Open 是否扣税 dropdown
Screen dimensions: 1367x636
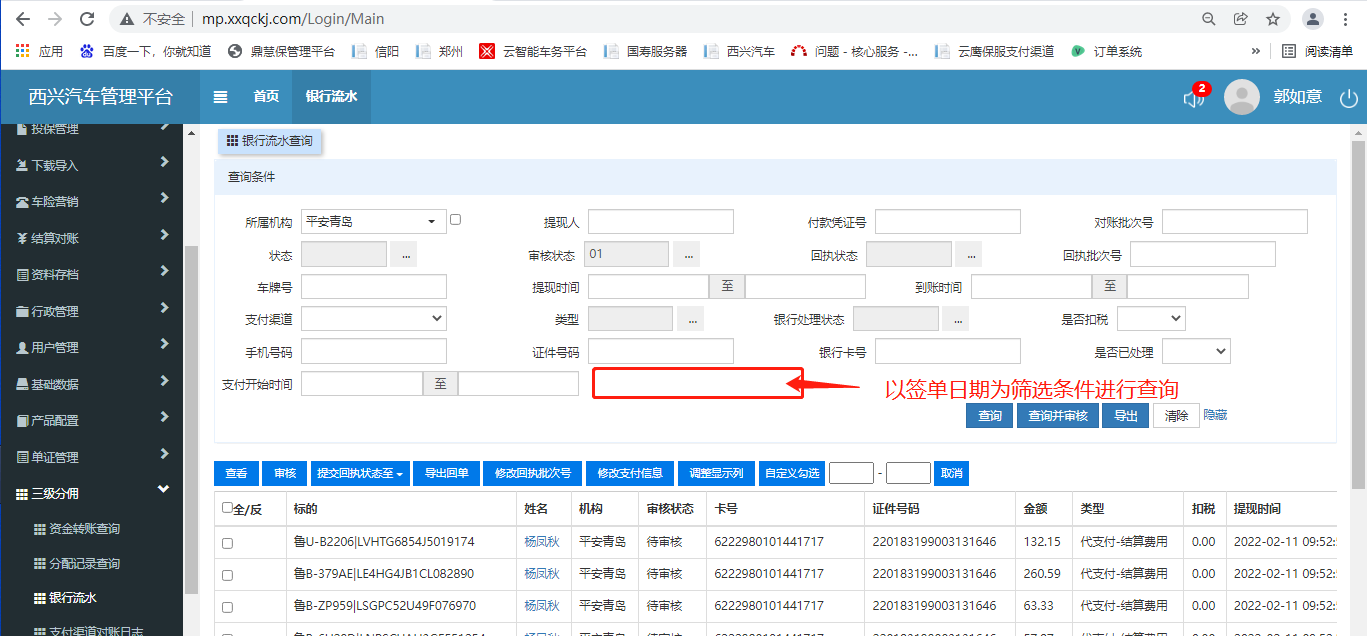coord(1151,318)
